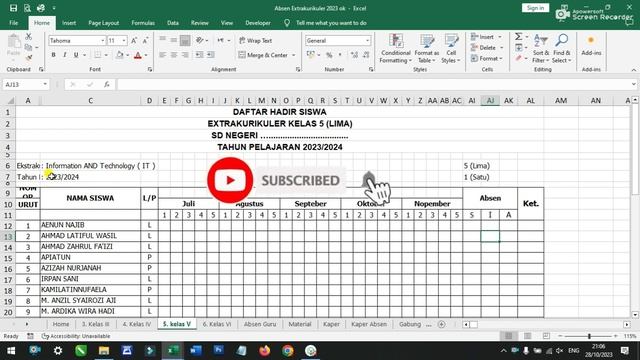Open the Absen Guru sheet tab
This screenshot has width=640, height=360.
pyautogui.click(x=260, y=324)
